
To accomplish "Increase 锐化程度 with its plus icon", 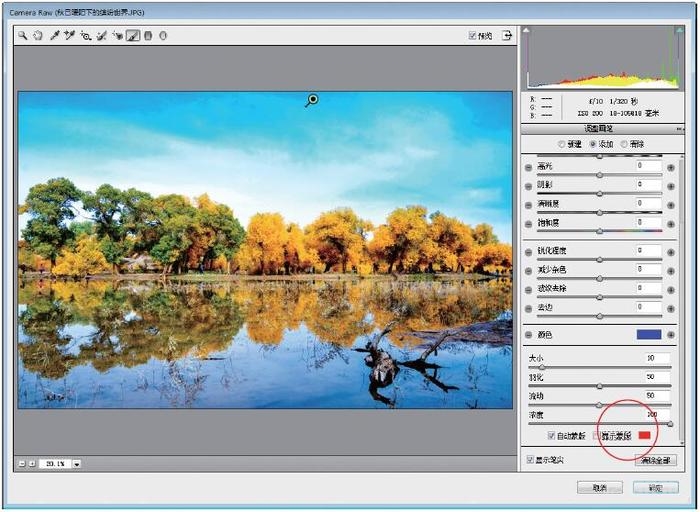I will point(671,252).
